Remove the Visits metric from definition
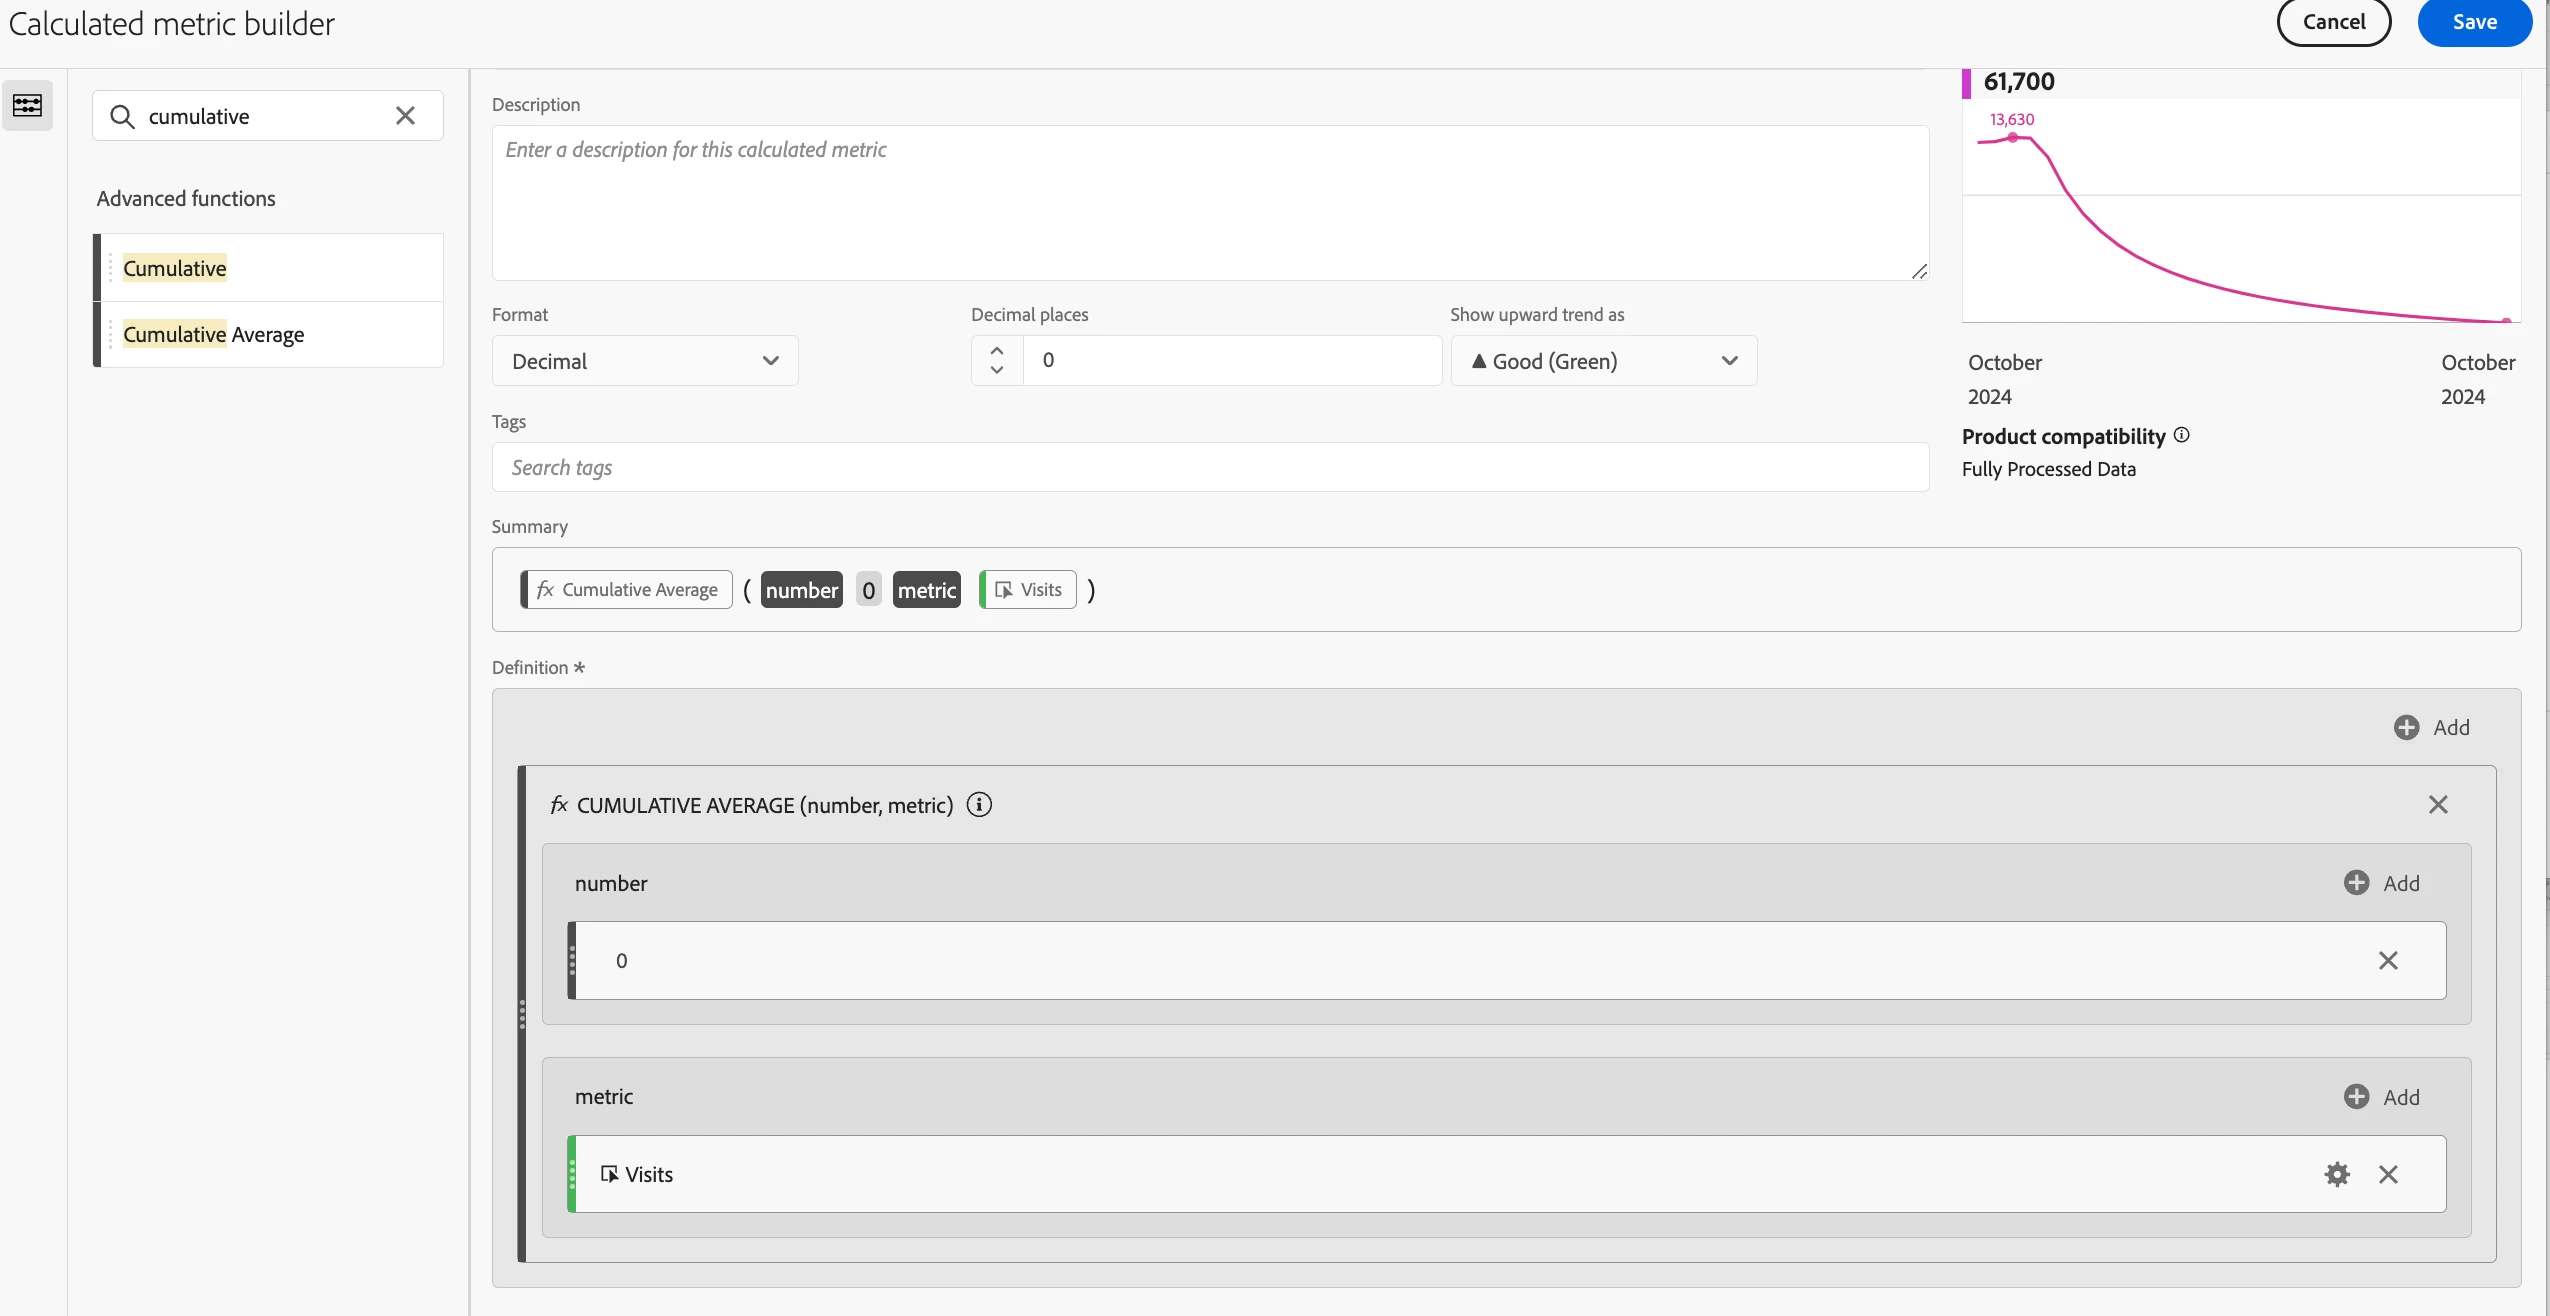This screenshot has height=1316, width=2550. tap(2388, 1174)
